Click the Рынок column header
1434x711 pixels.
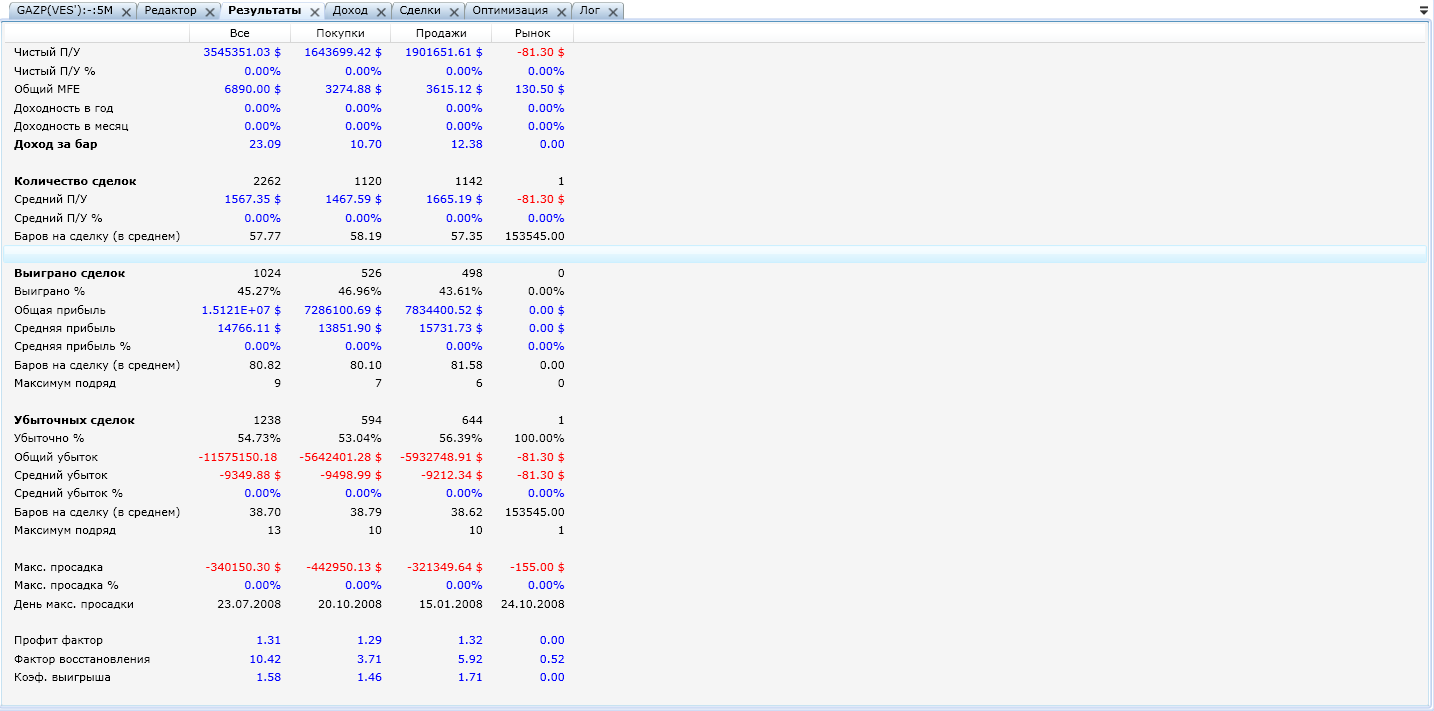pos(532,33)
